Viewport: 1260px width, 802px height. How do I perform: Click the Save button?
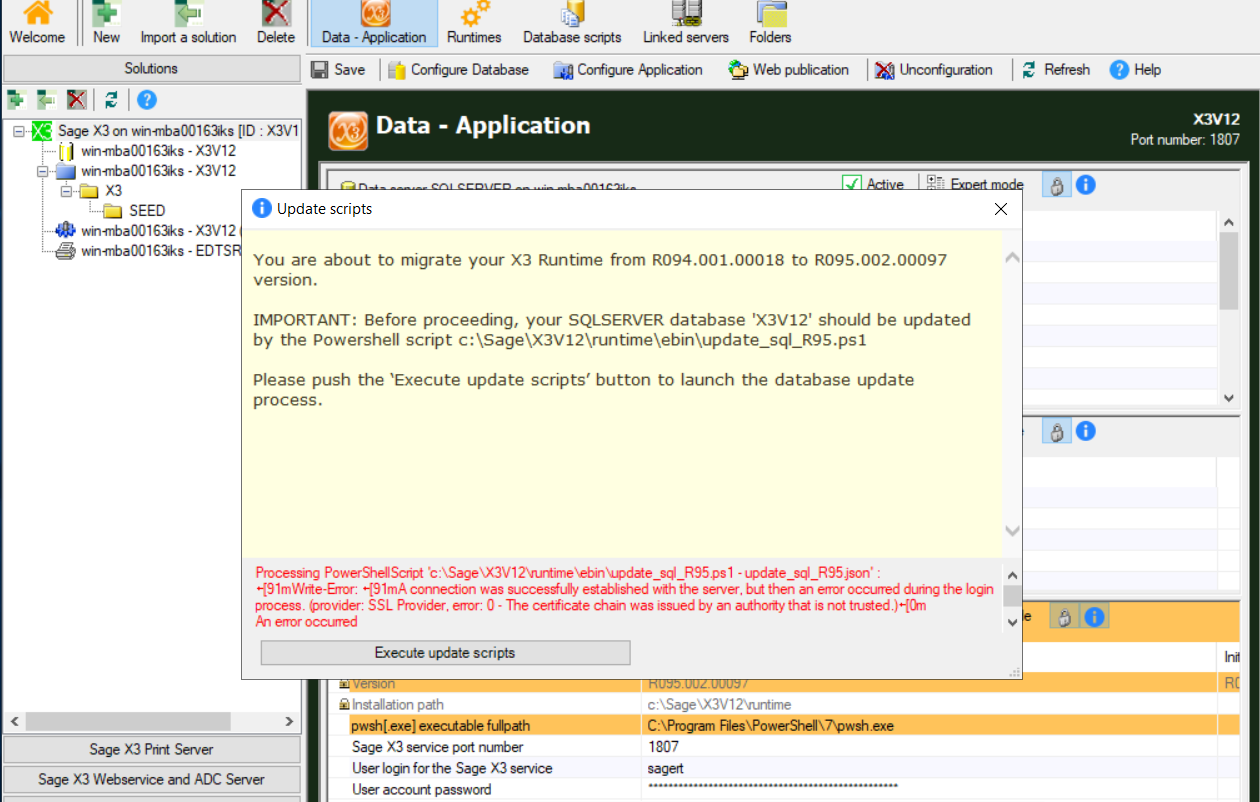coord(338,70)
